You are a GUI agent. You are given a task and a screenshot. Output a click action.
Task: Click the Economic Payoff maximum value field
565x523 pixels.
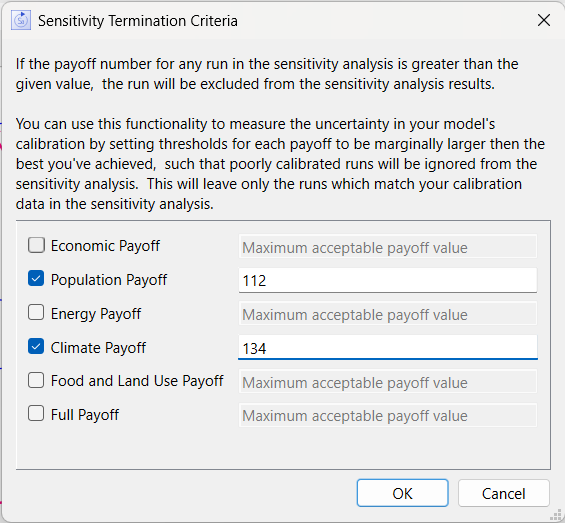pos(388,247)
